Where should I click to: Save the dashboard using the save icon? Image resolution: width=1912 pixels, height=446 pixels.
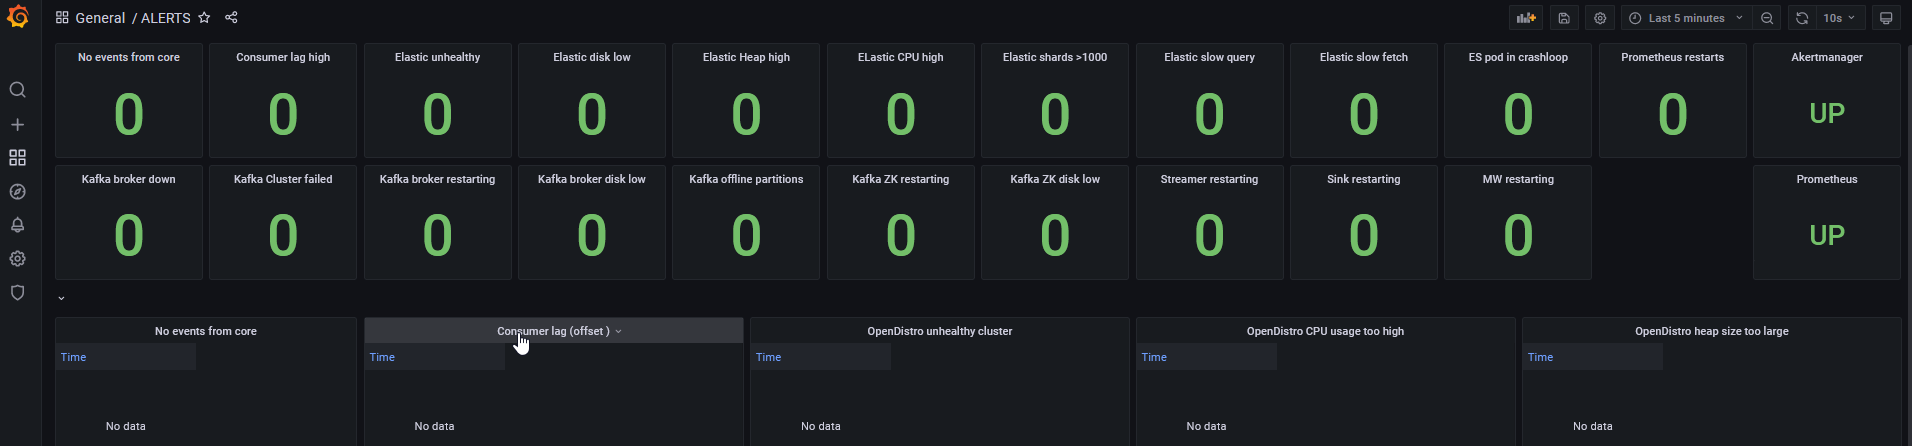point(1564,18)
